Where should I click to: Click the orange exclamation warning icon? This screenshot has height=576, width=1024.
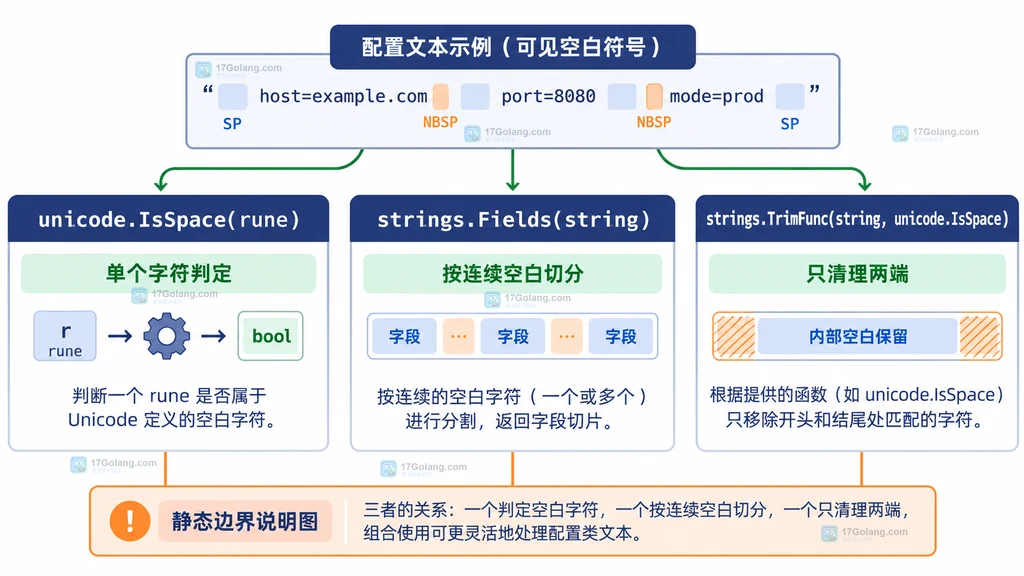click(129, 520)
